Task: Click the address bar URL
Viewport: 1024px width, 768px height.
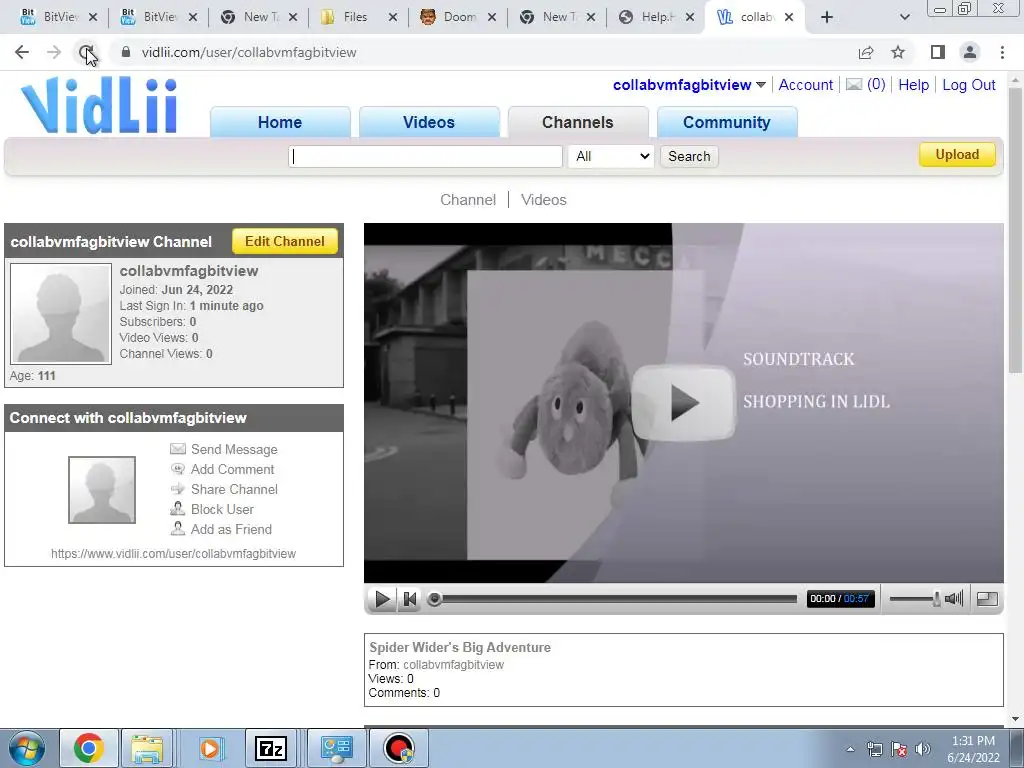Action: click(249, 52)
